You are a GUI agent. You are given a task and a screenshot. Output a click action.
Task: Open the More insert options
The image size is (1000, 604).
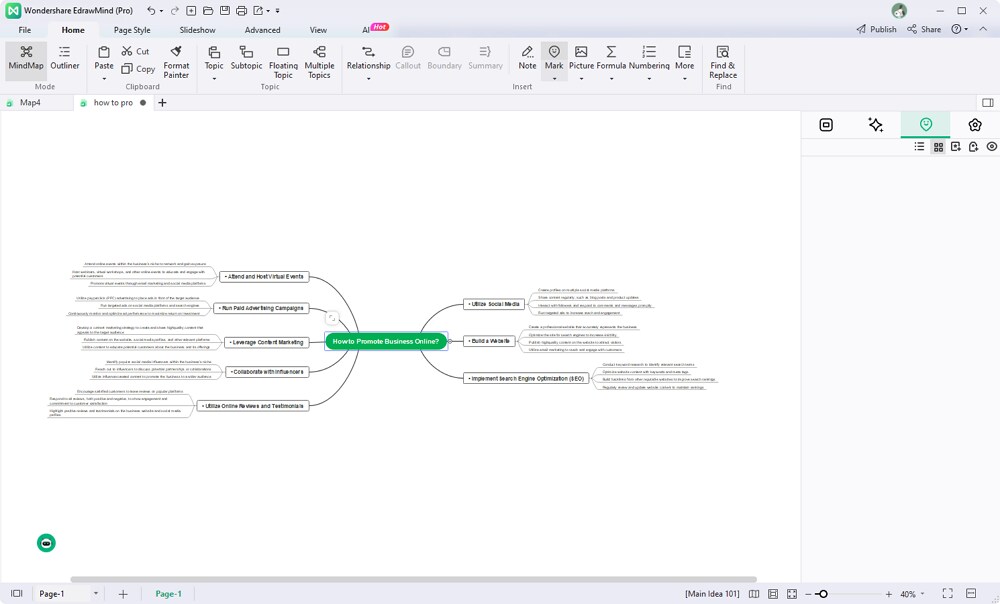684,57
